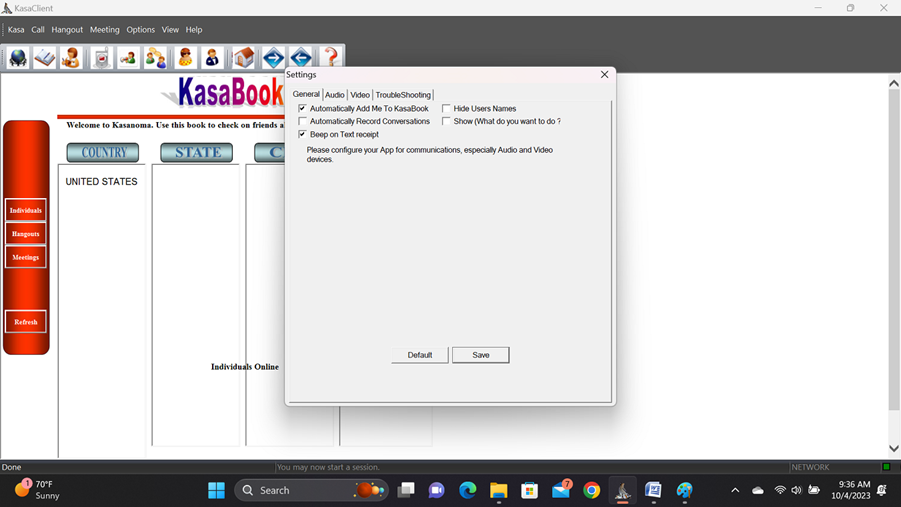Open the Help menu
Image resolution: width=901 pixels, height=507 pixels.
[x=194, y=29]
